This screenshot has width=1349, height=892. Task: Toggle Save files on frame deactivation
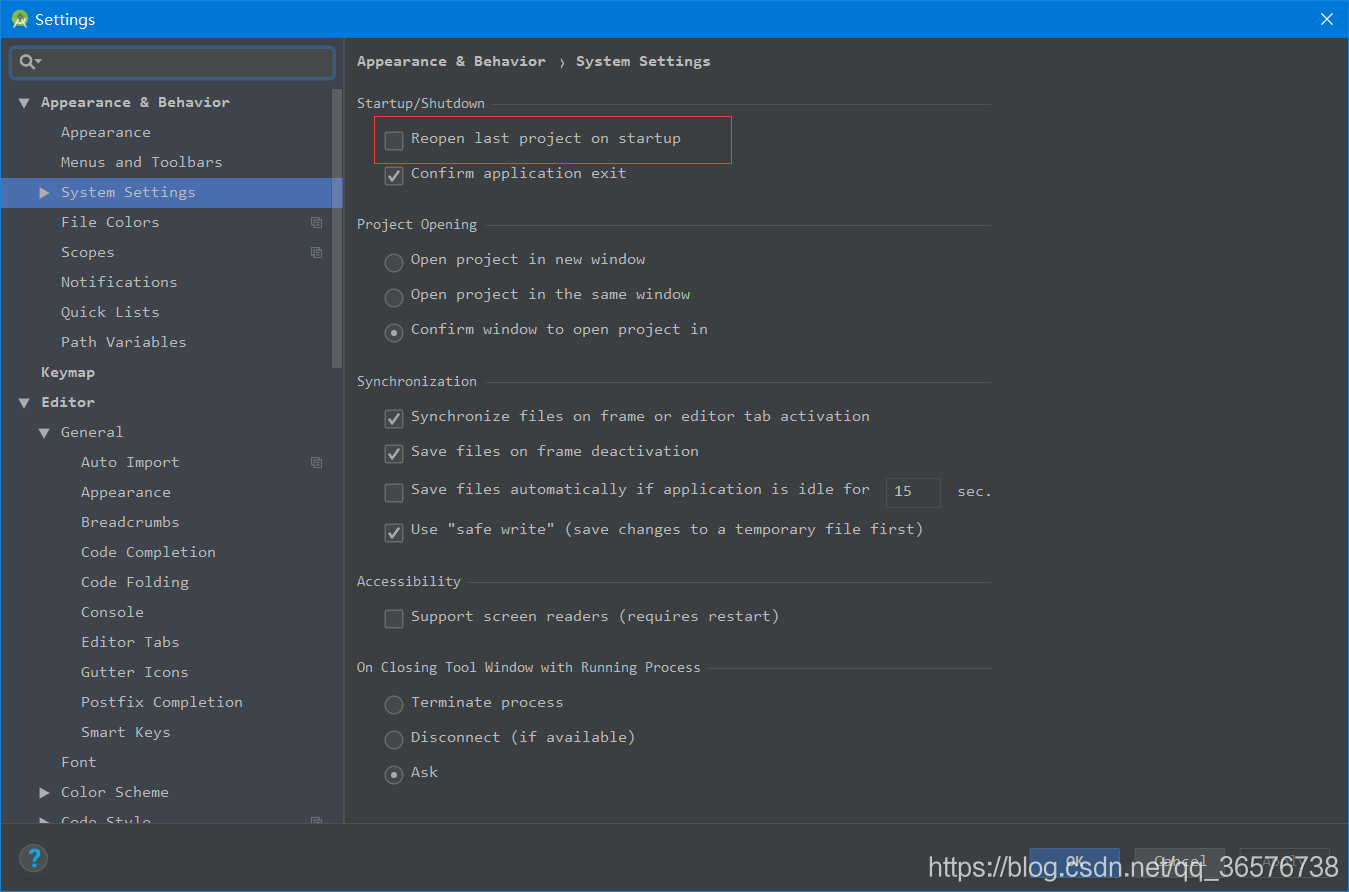394,453
